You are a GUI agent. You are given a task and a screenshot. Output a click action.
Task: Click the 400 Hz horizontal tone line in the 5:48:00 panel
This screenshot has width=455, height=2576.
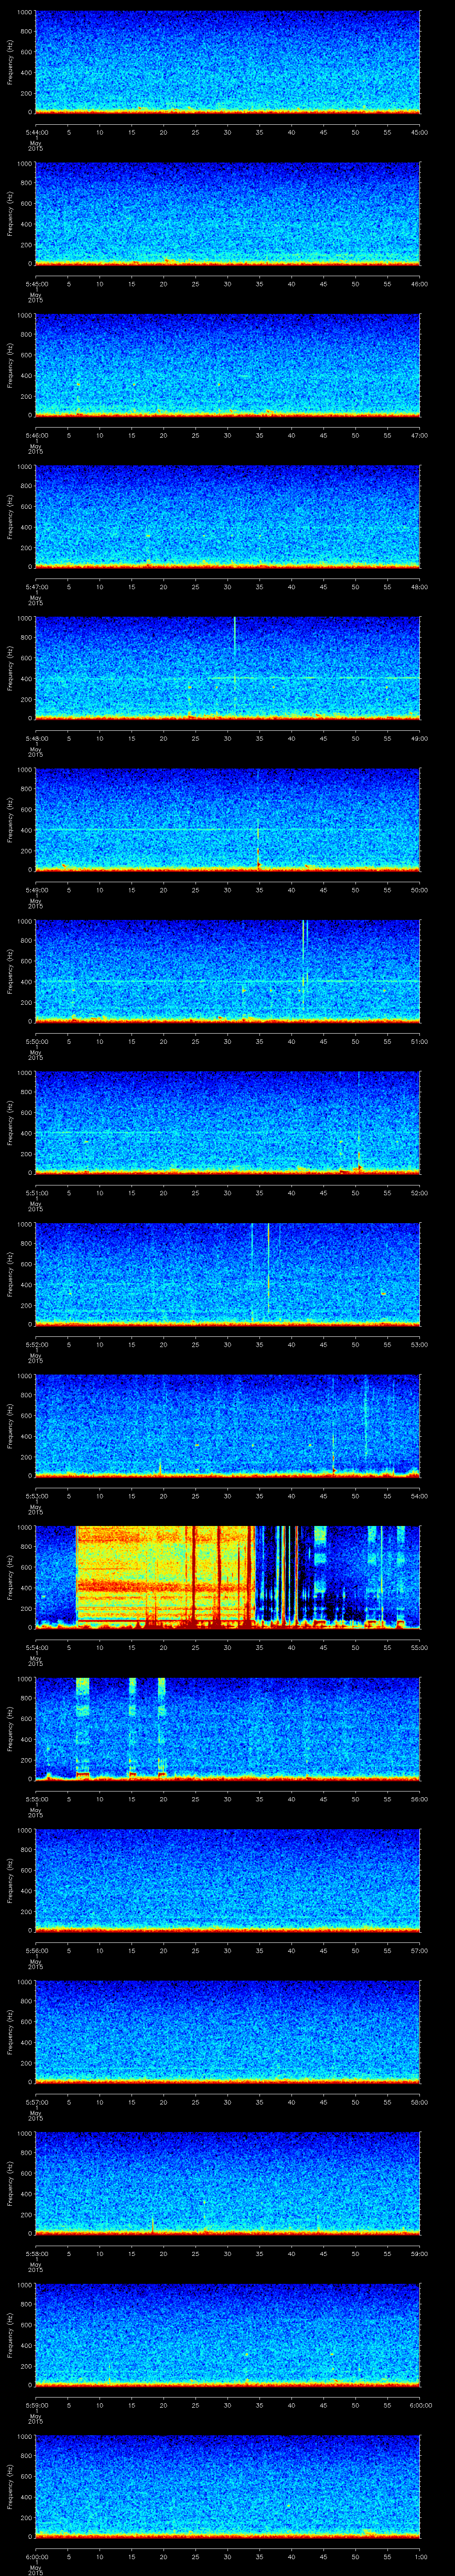227,678
